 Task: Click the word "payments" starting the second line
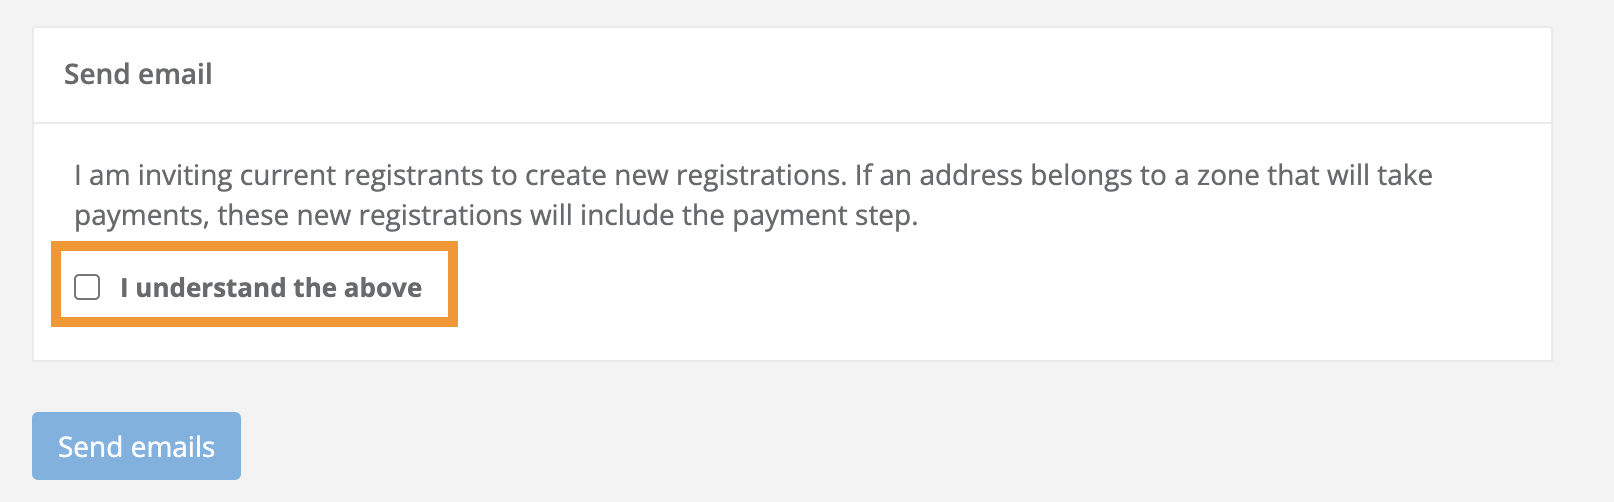[x=141, y=216]
